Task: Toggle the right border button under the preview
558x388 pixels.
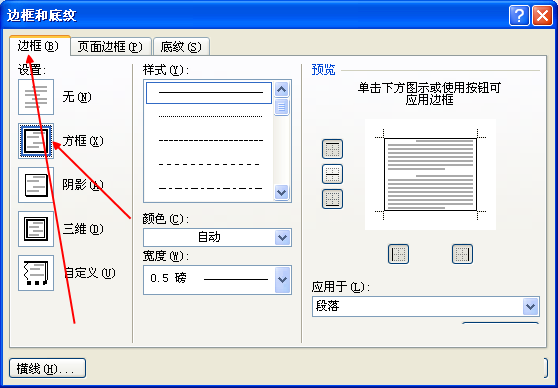Action: (462, 254)
